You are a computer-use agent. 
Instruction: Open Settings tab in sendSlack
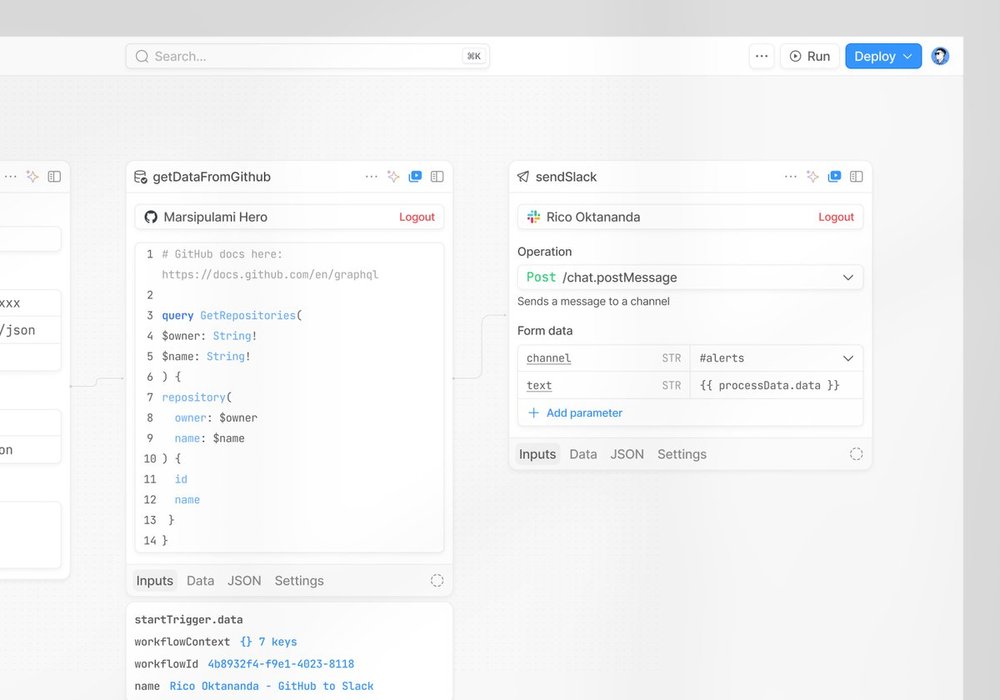682,454
